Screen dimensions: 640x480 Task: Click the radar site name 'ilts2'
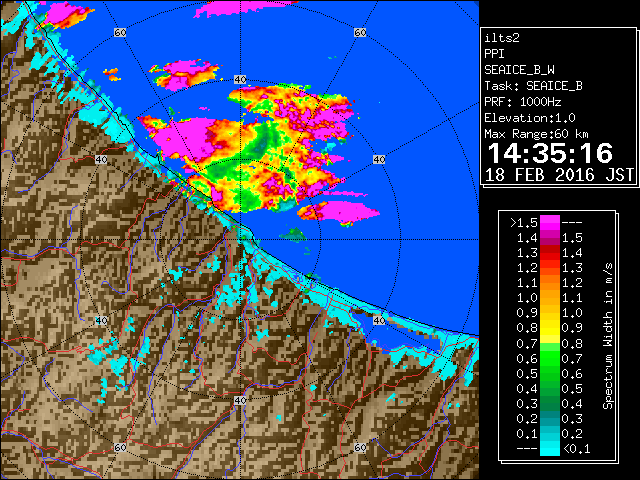(502, 38)
